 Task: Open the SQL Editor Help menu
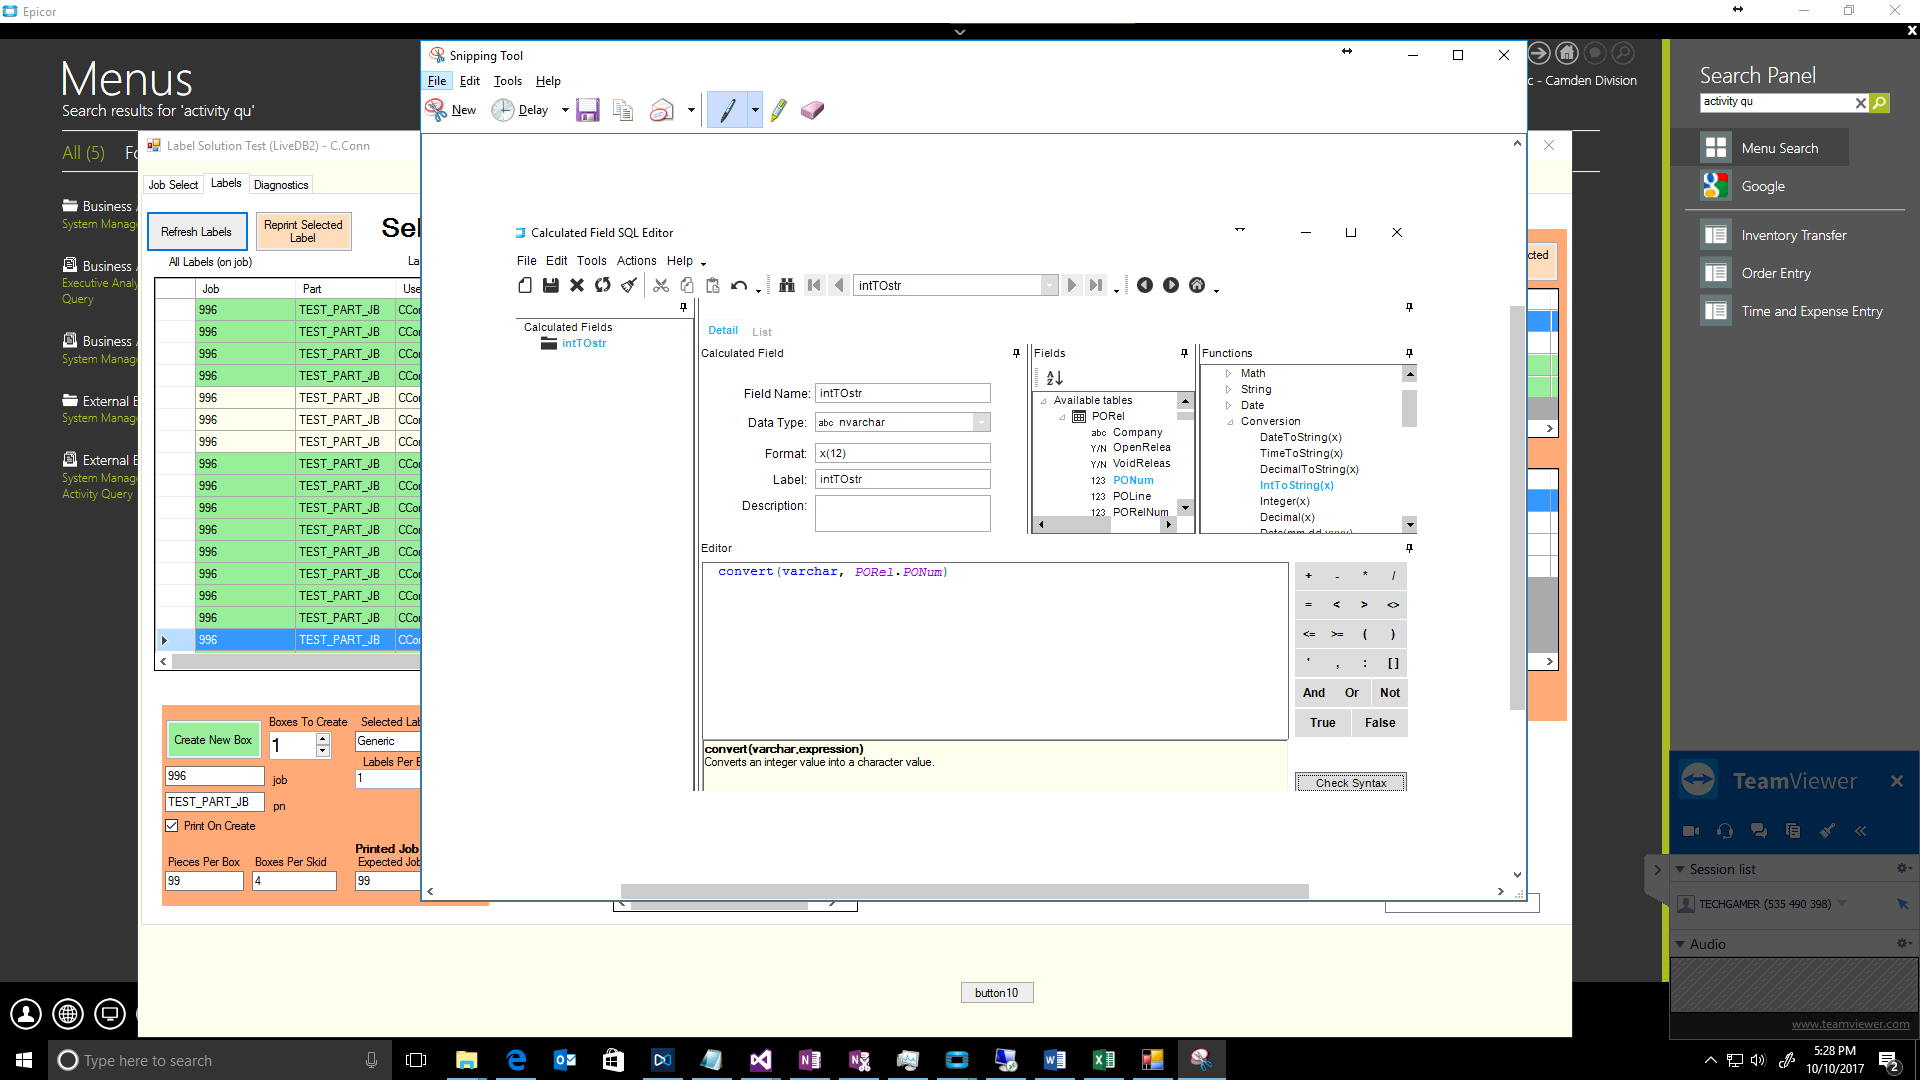coord(680,261)
